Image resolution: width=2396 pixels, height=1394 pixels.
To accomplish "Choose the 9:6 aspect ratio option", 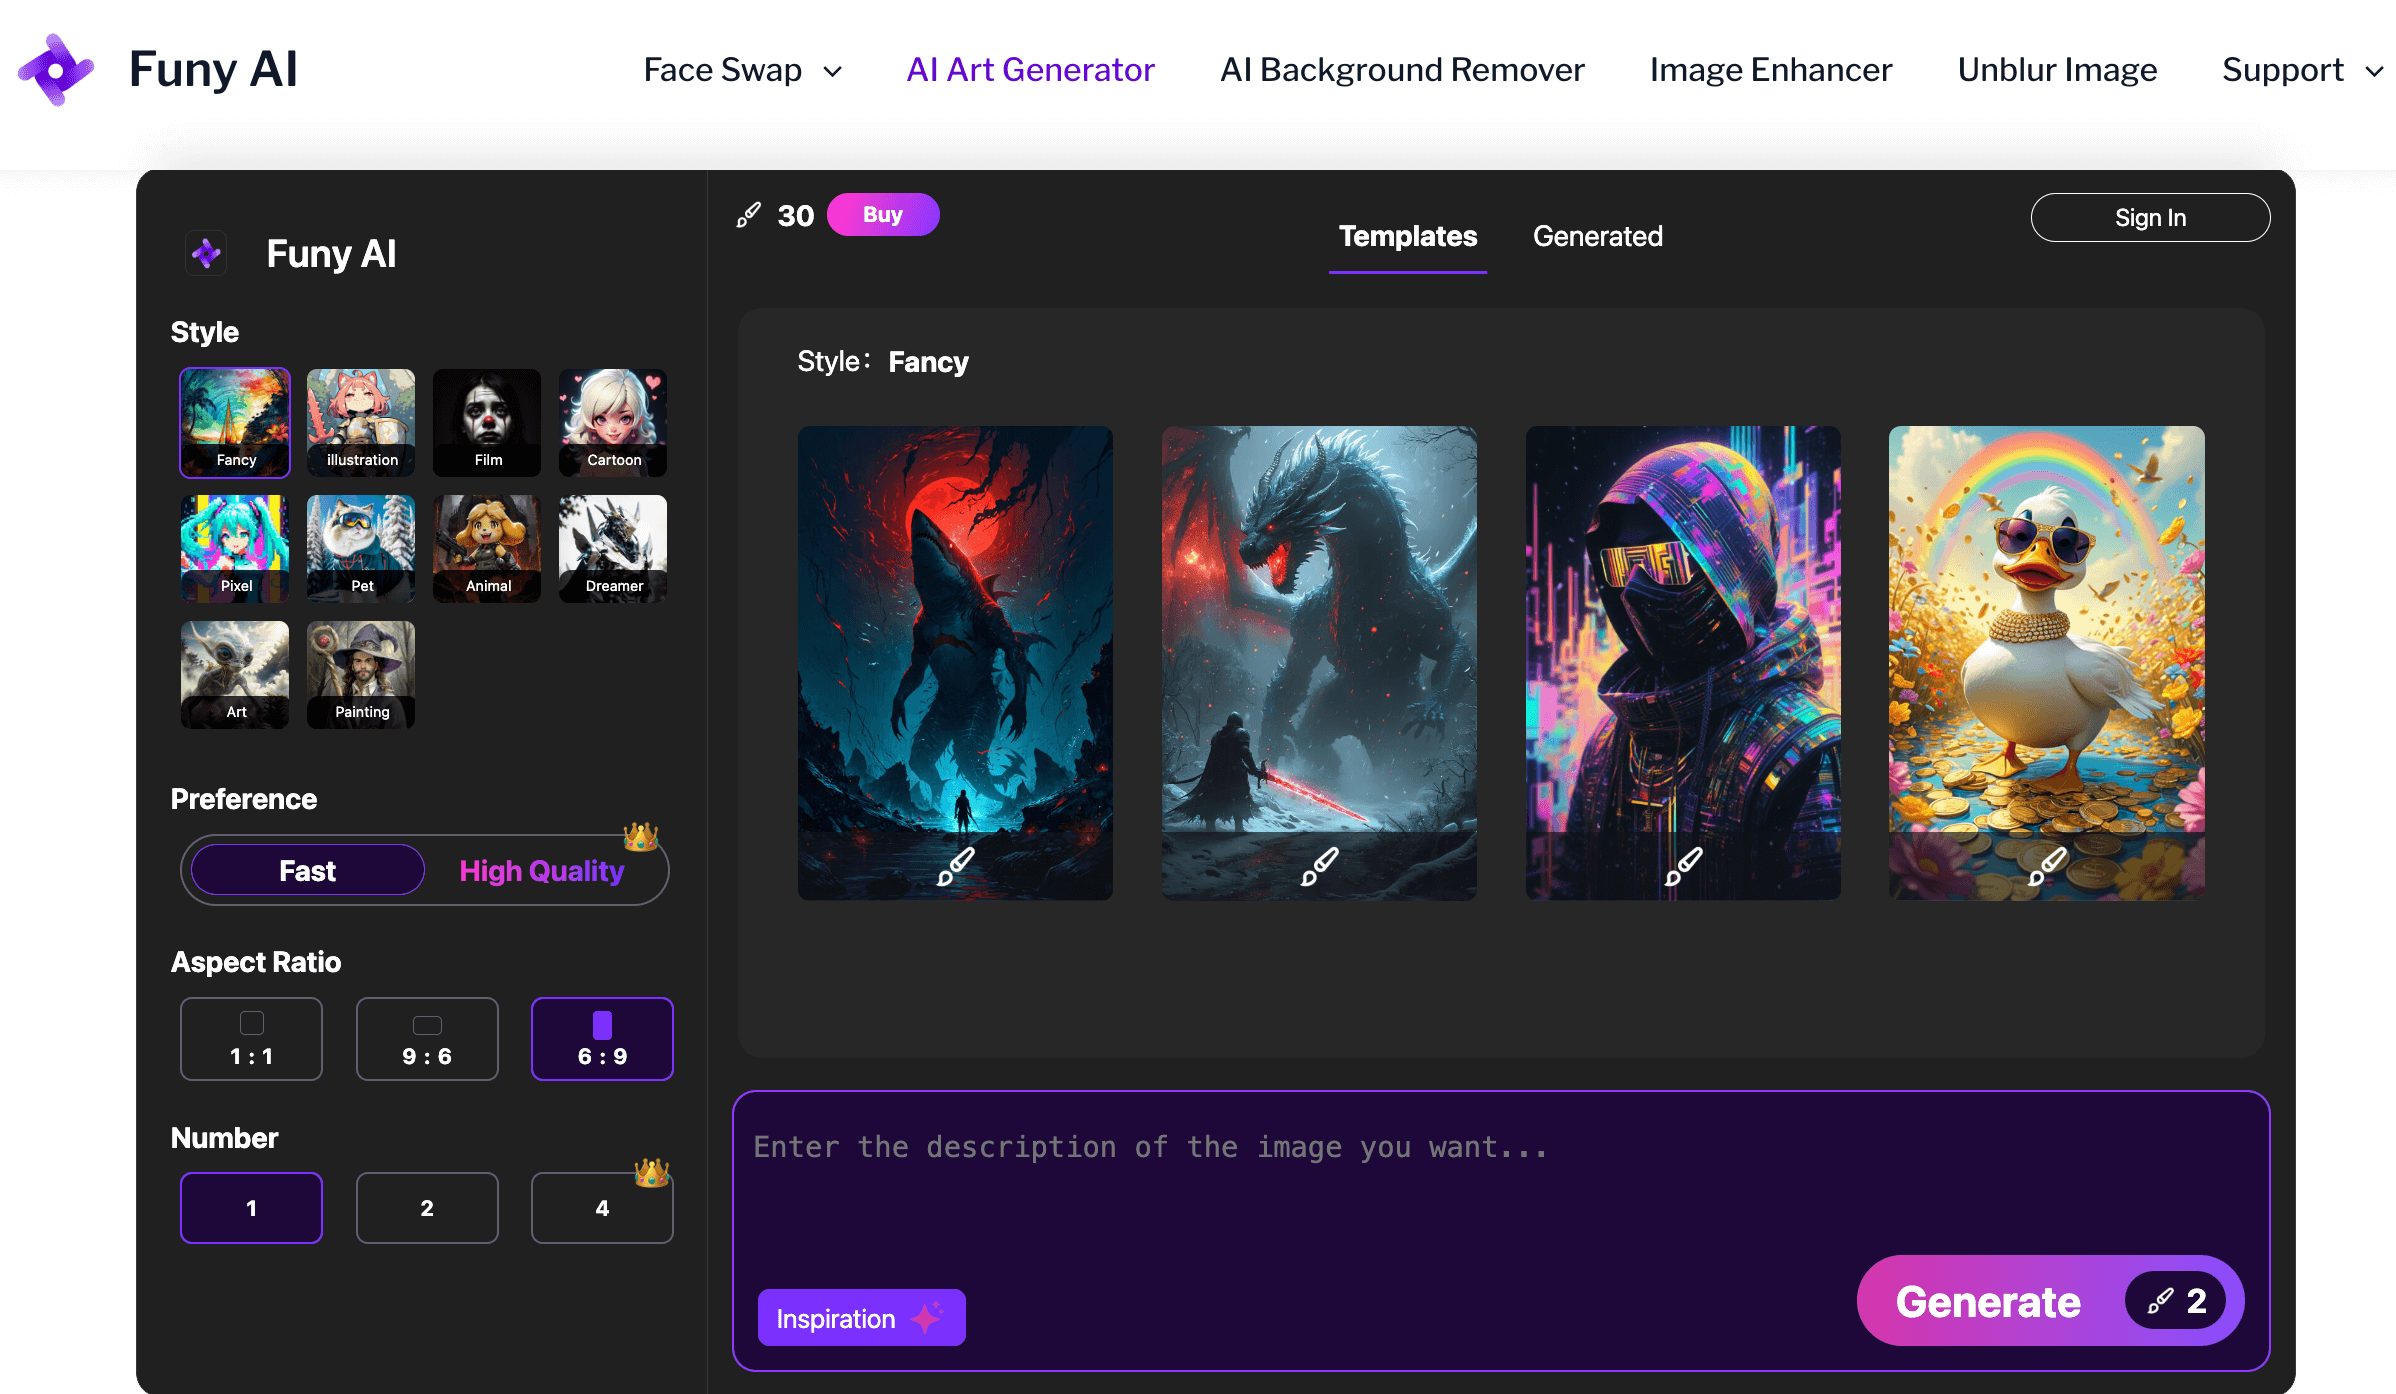I will [427, 1039].
